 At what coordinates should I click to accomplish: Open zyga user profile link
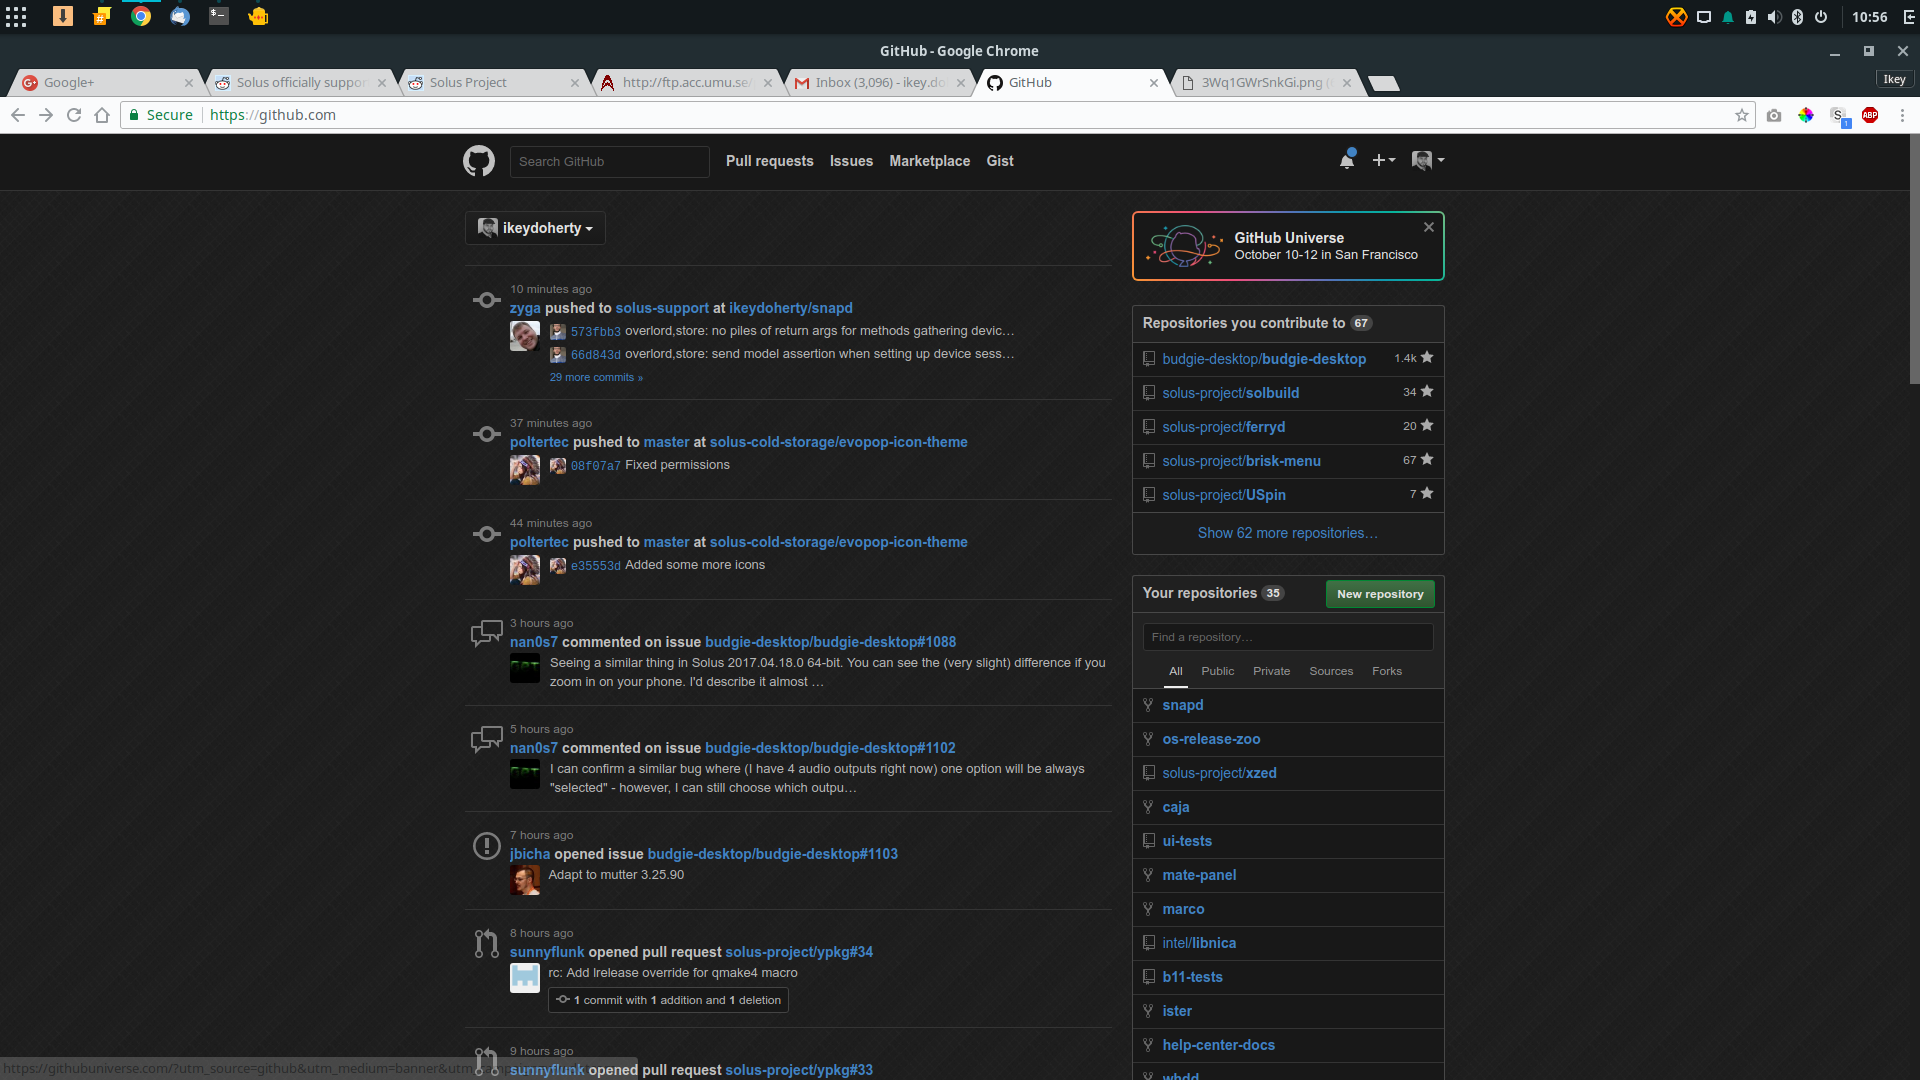point(525,308)
